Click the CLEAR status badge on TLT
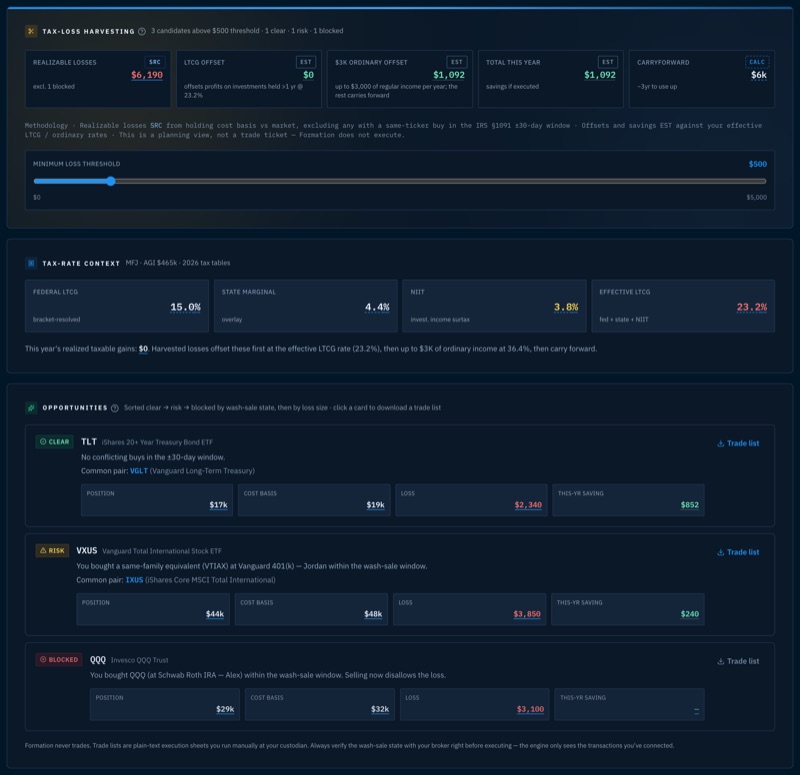 [55, 442]
